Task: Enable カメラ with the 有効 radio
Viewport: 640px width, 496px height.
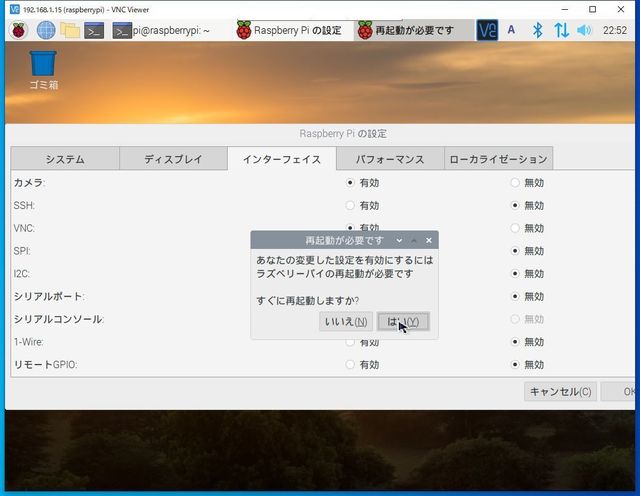Action: pos(350,182)
